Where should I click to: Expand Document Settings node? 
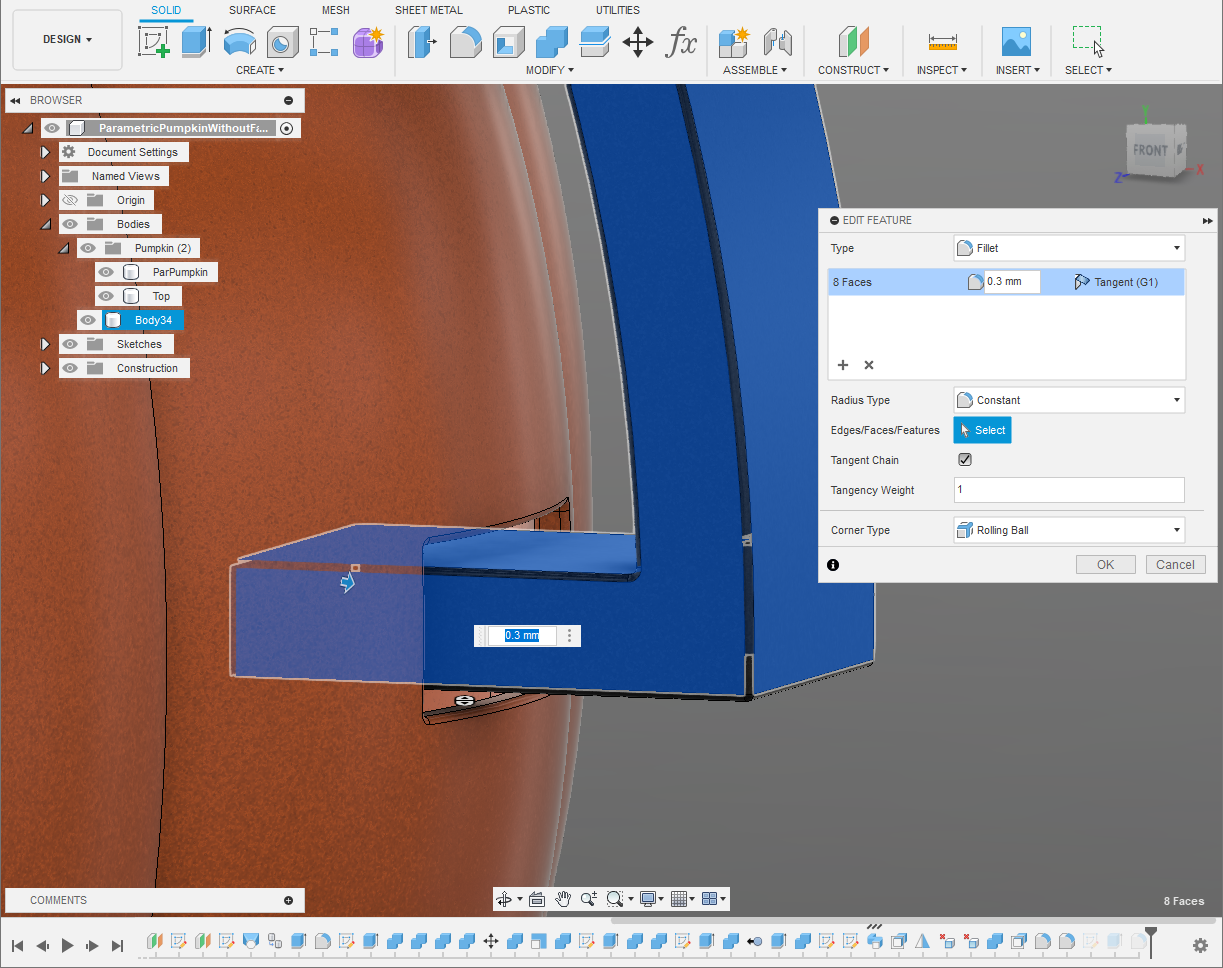tap(45, 152)
